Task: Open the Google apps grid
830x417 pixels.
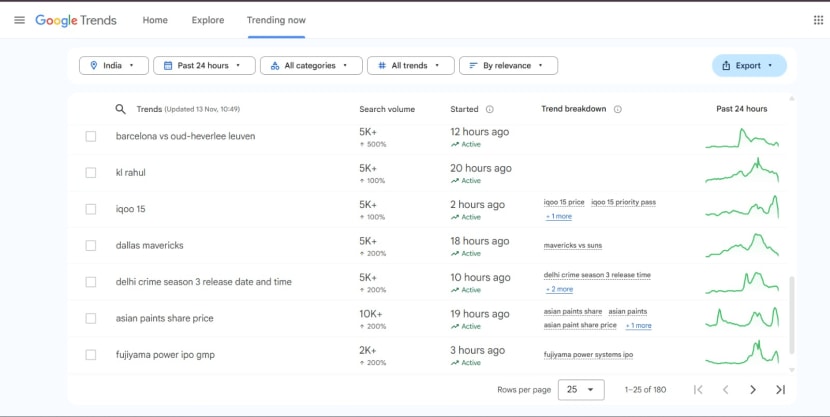Action: (818, 20)
